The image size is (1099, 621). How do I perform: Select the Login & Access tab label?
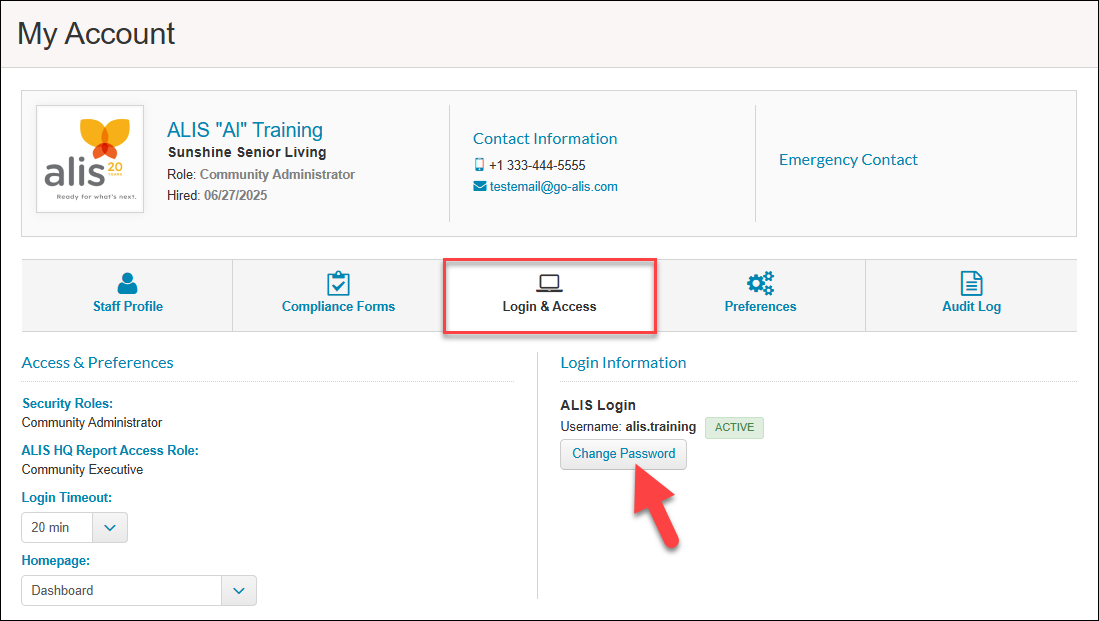click(550, 306)
